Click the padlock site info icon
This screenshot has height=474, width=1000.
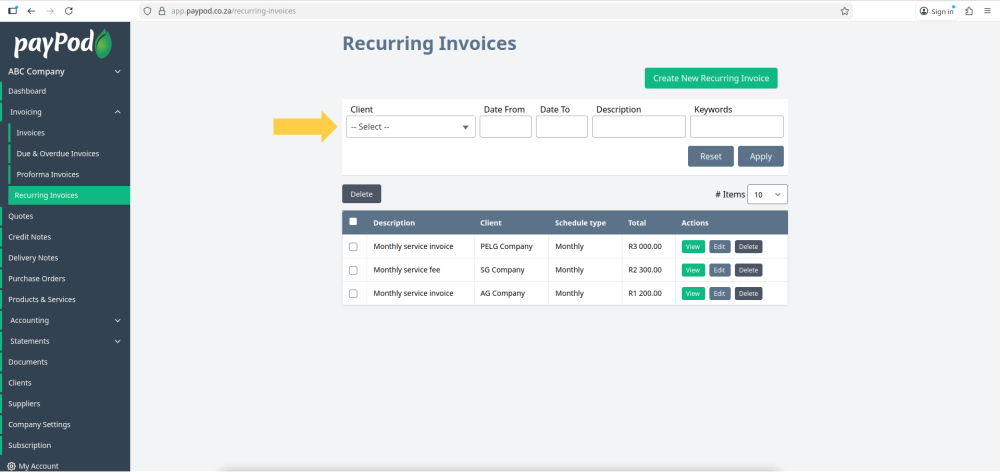tap(161, 11)
